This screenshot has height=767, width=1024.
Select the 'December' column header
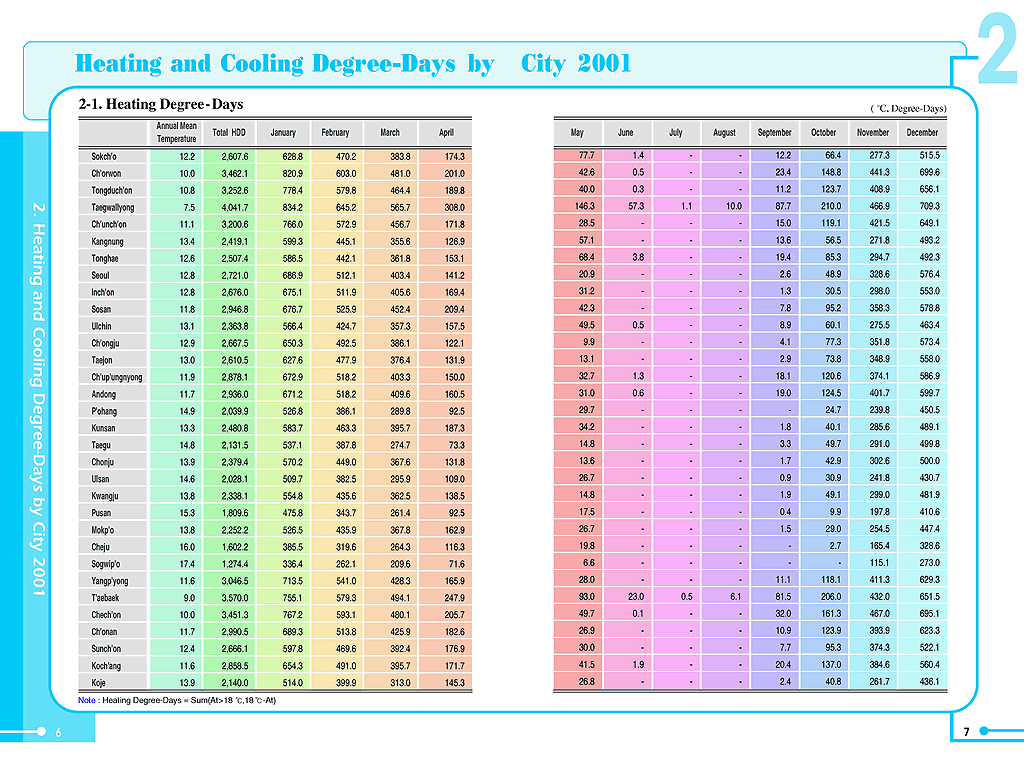point(922,132)
